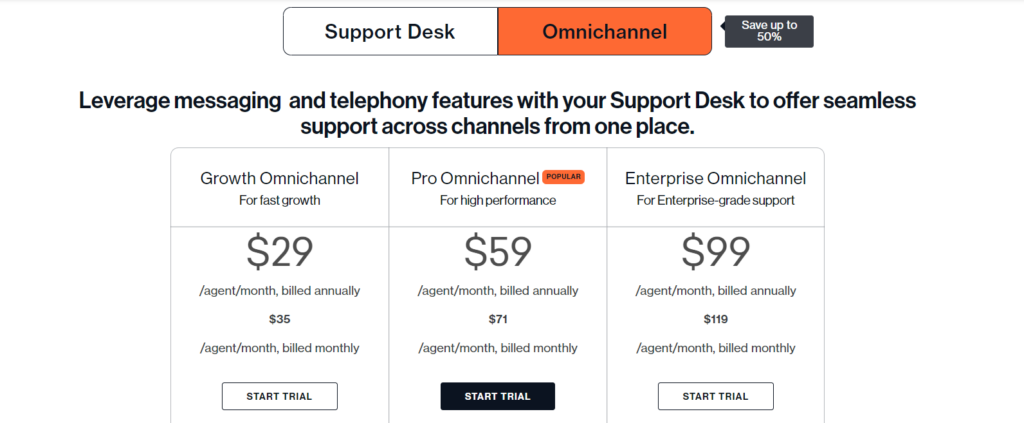
Task: Start trial for Growth Omnichannel plan
Action: pyautogui.click(x=279, y=396)
